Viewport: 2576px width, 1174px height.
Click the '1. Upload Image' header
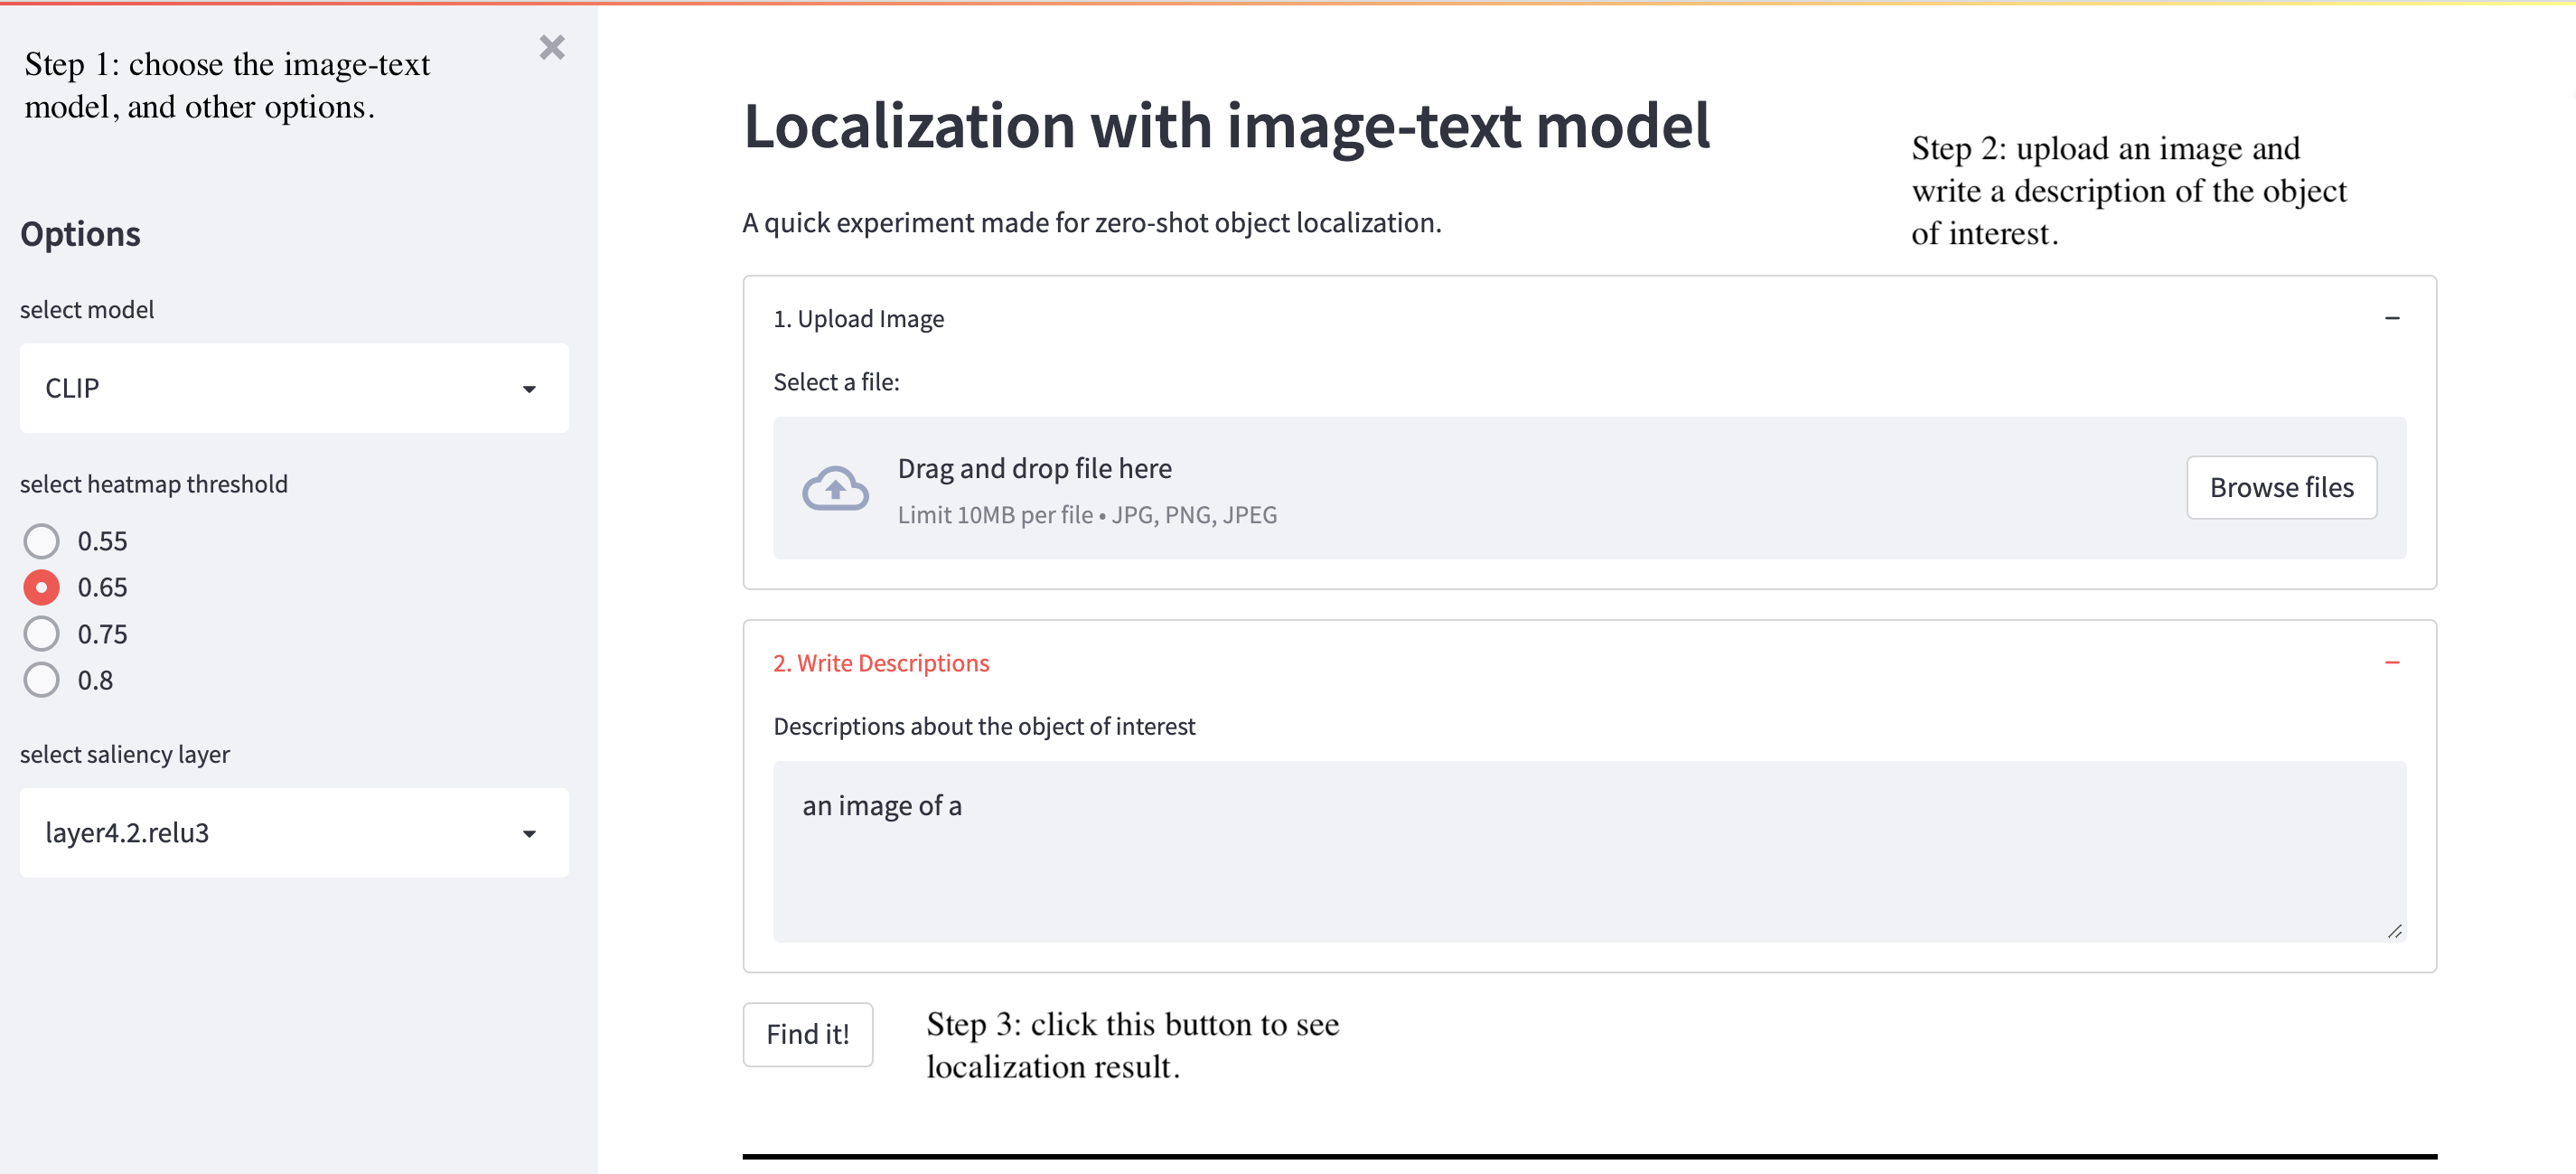pos(859,318)
